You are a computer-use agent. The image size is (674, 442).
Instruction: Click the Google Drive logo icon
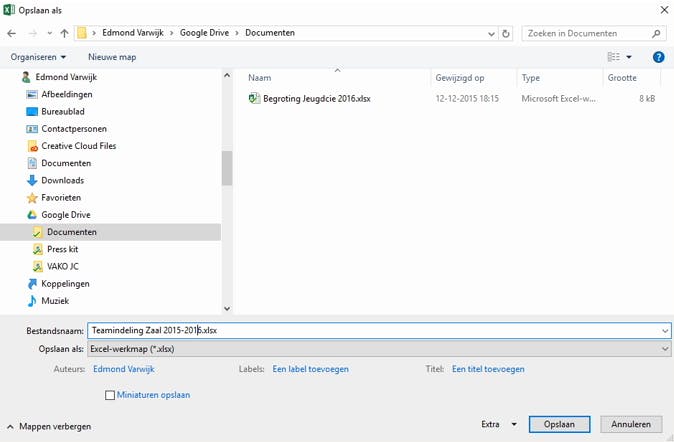32,215
